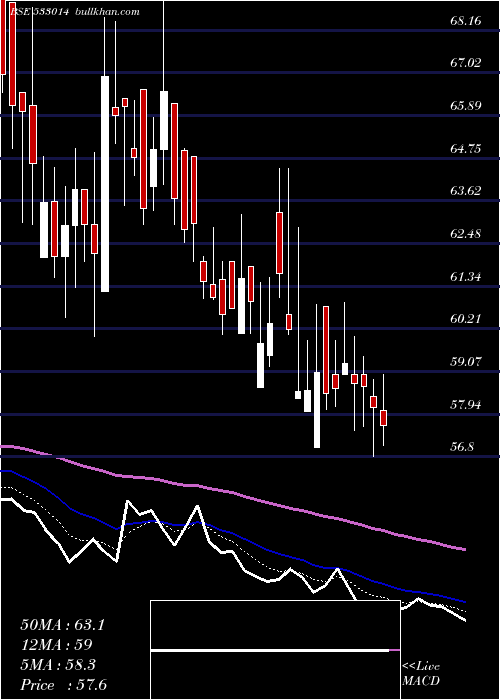This screenshot has height=700, width=500.
Task: Click the 61.34 price axis label
Action: [x=466, y=277]
